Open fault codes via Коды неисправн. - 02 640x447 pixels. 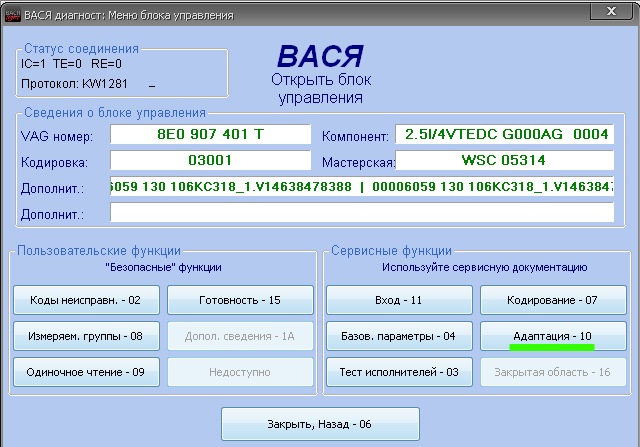[x=86, y=300]
